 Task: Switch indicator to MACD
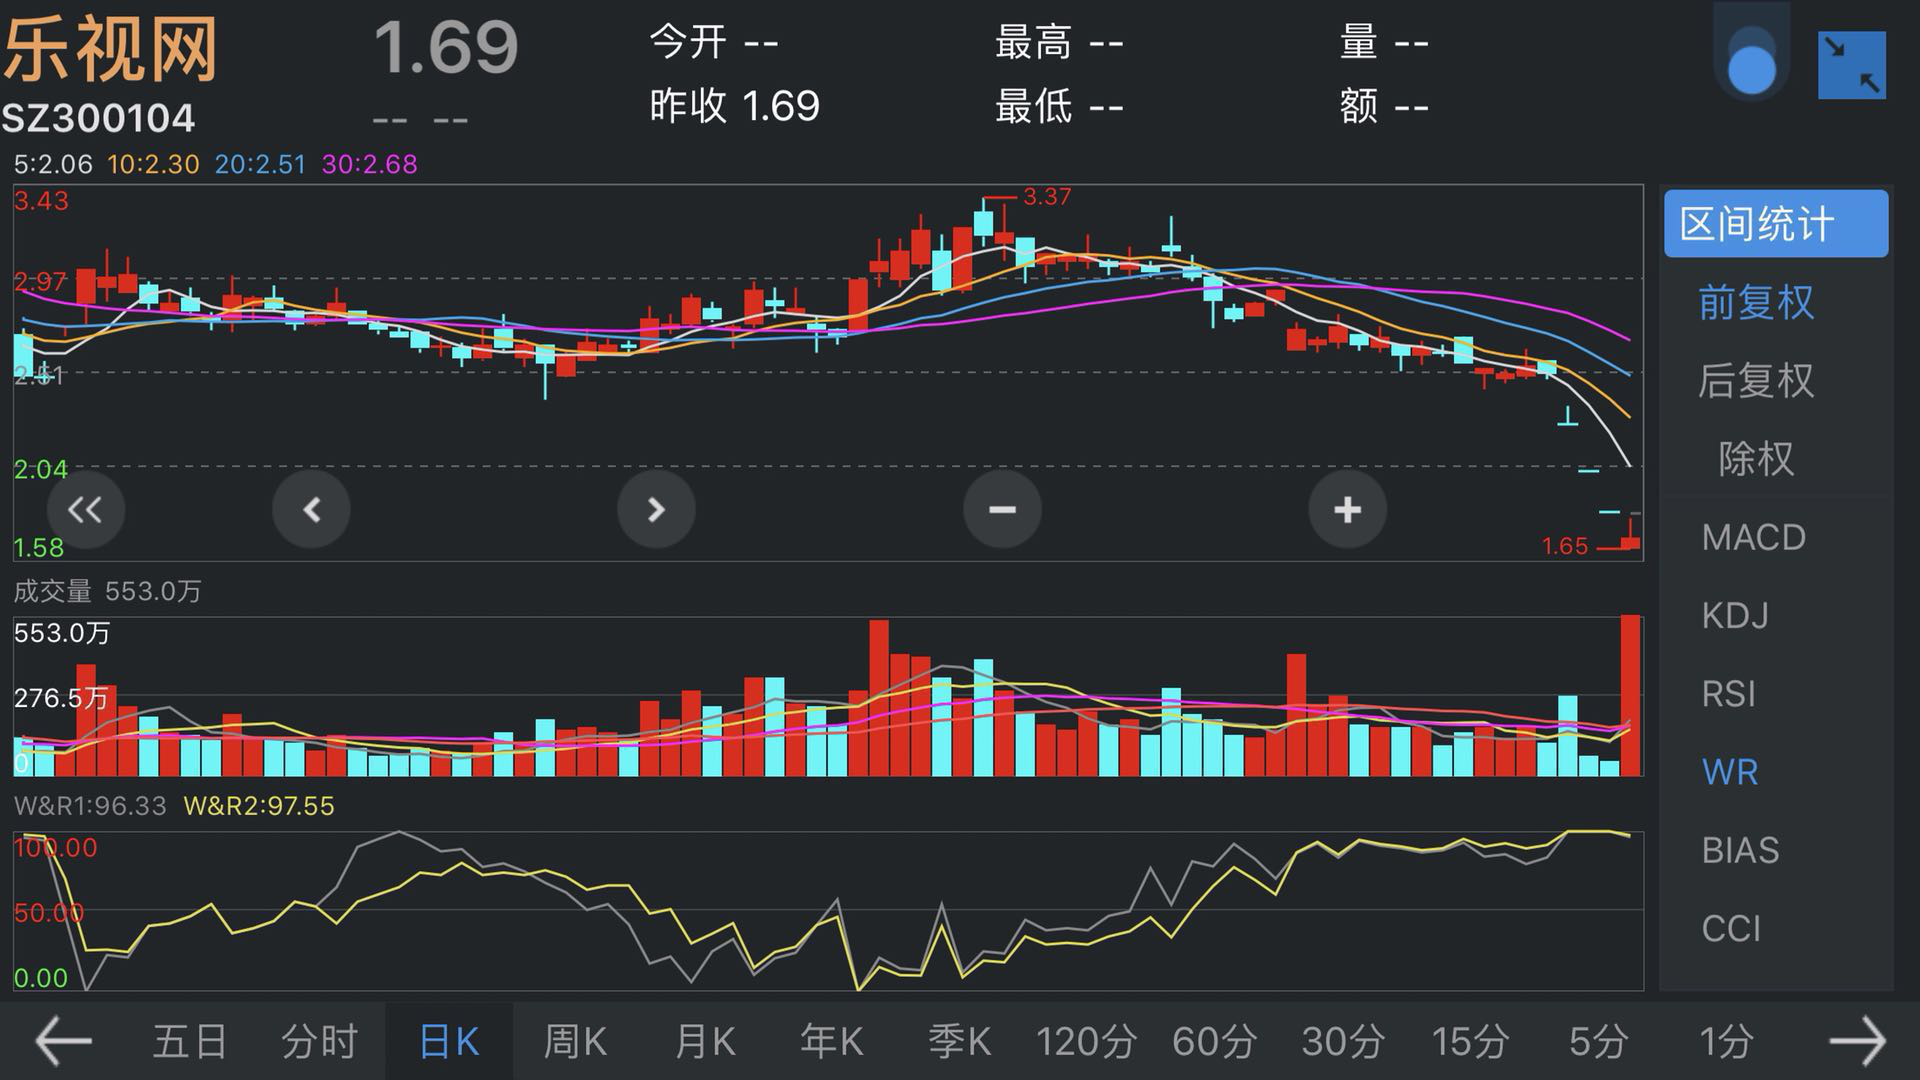1754,537
